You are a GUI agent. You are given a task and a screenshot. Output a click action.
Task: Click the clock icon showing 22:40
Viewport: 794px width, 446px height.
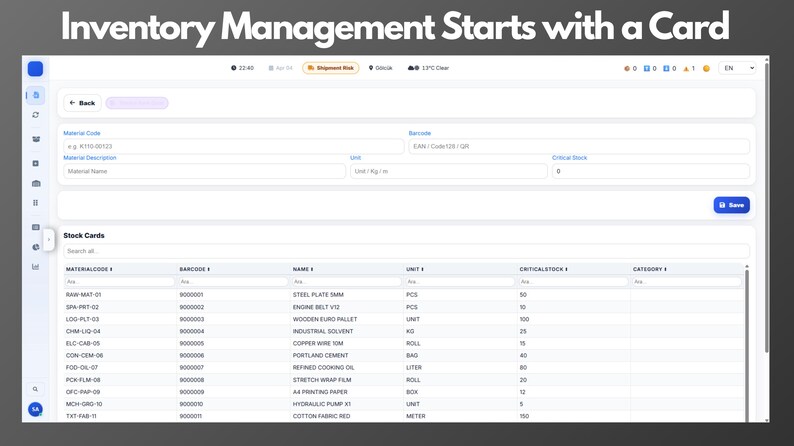tap(233, 68)
